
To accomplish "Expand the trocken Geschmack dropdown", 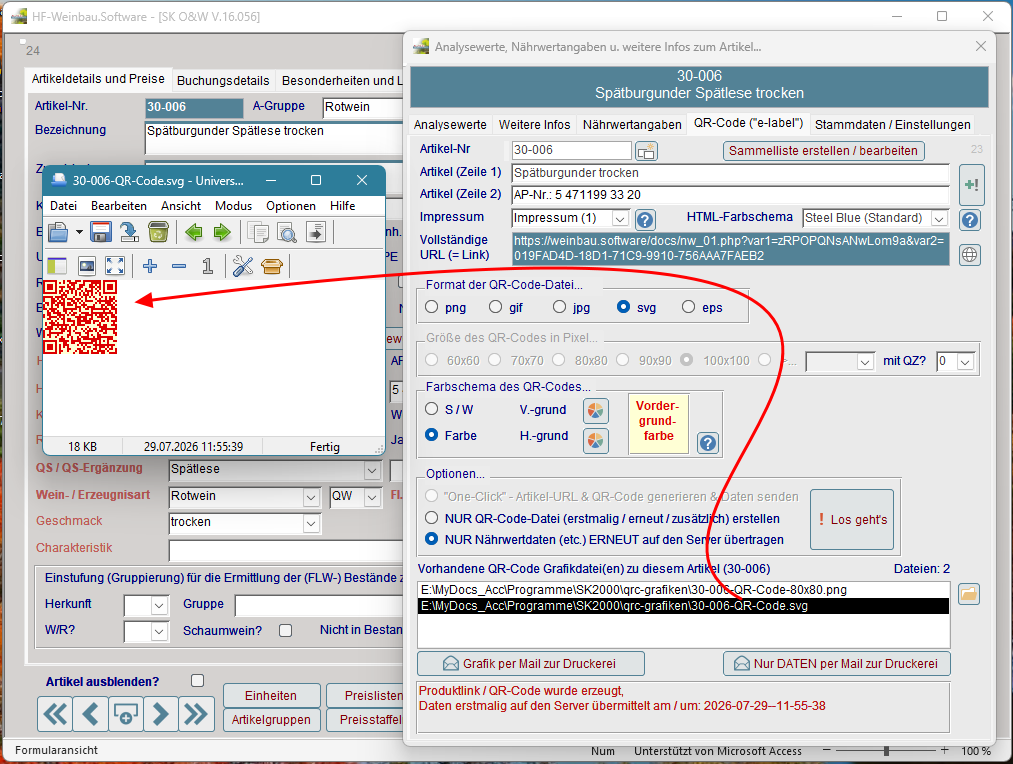I will click(x=311, y=523).
